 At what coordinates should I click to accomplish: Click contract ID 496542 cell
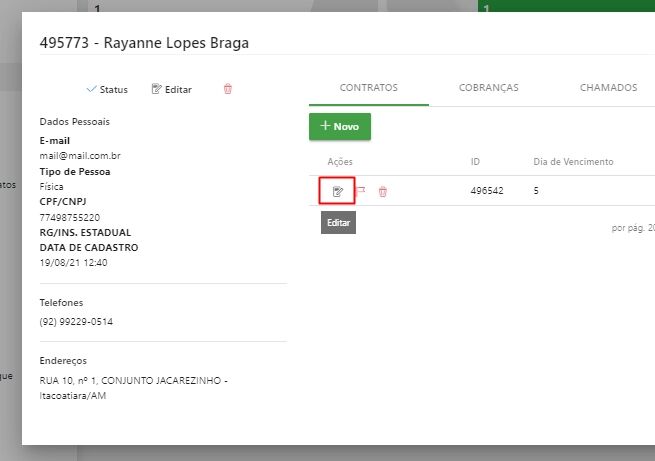pos(487,191)
